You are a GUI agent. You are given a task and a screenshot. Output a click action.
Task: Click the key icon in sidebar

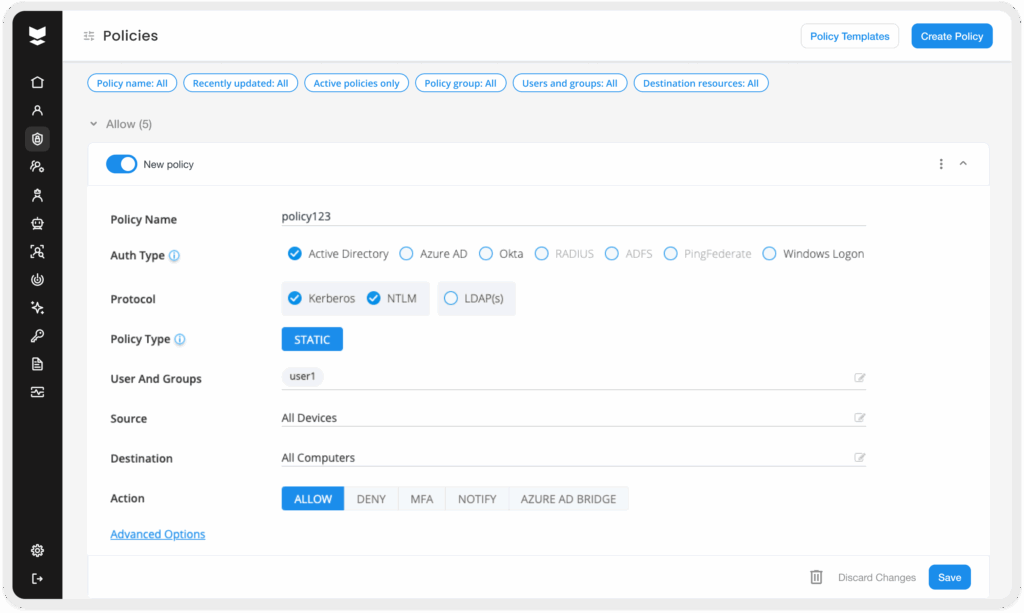coord(37,336)
